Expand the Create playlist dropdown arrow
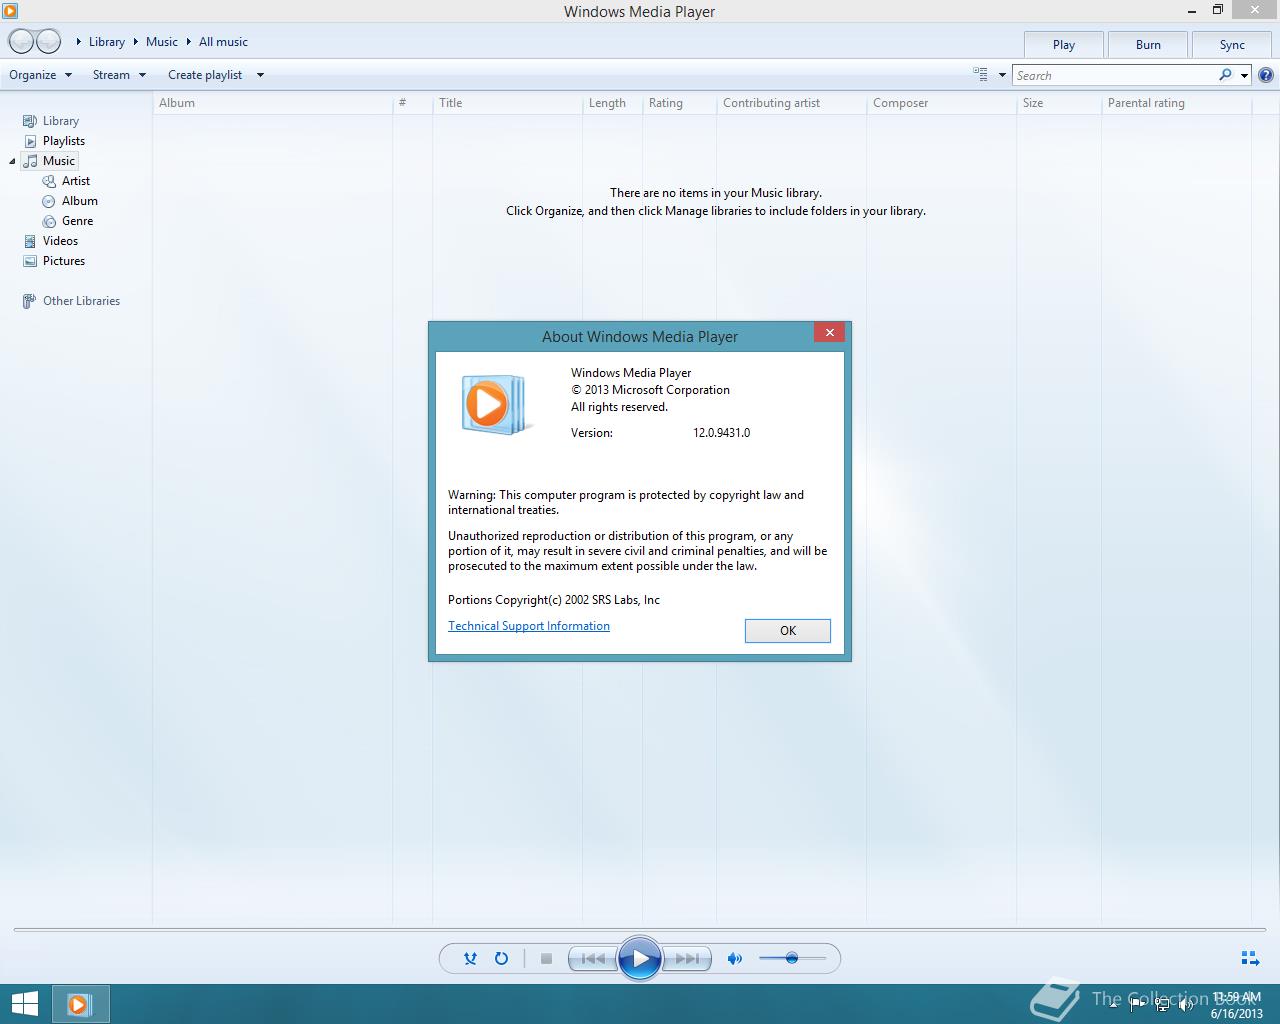The width and height of the screenshot is (1280, 1024). [x=260, y=75]
